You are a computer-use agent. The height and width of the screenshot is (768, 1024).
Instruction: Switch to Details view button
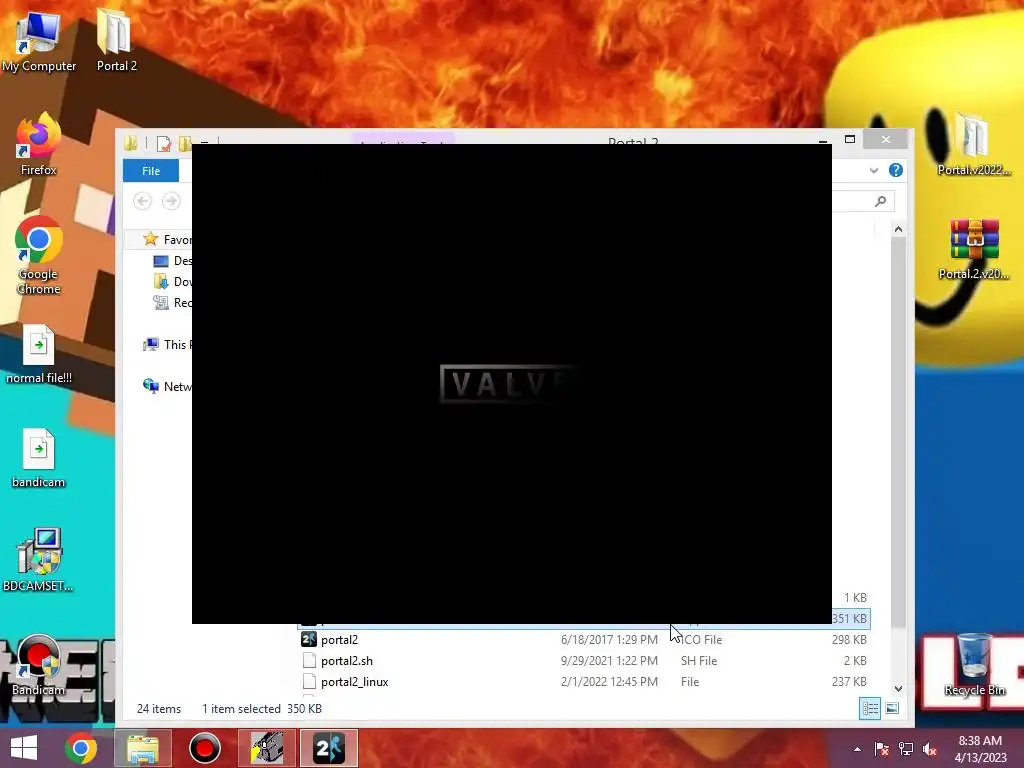(870, 709)
